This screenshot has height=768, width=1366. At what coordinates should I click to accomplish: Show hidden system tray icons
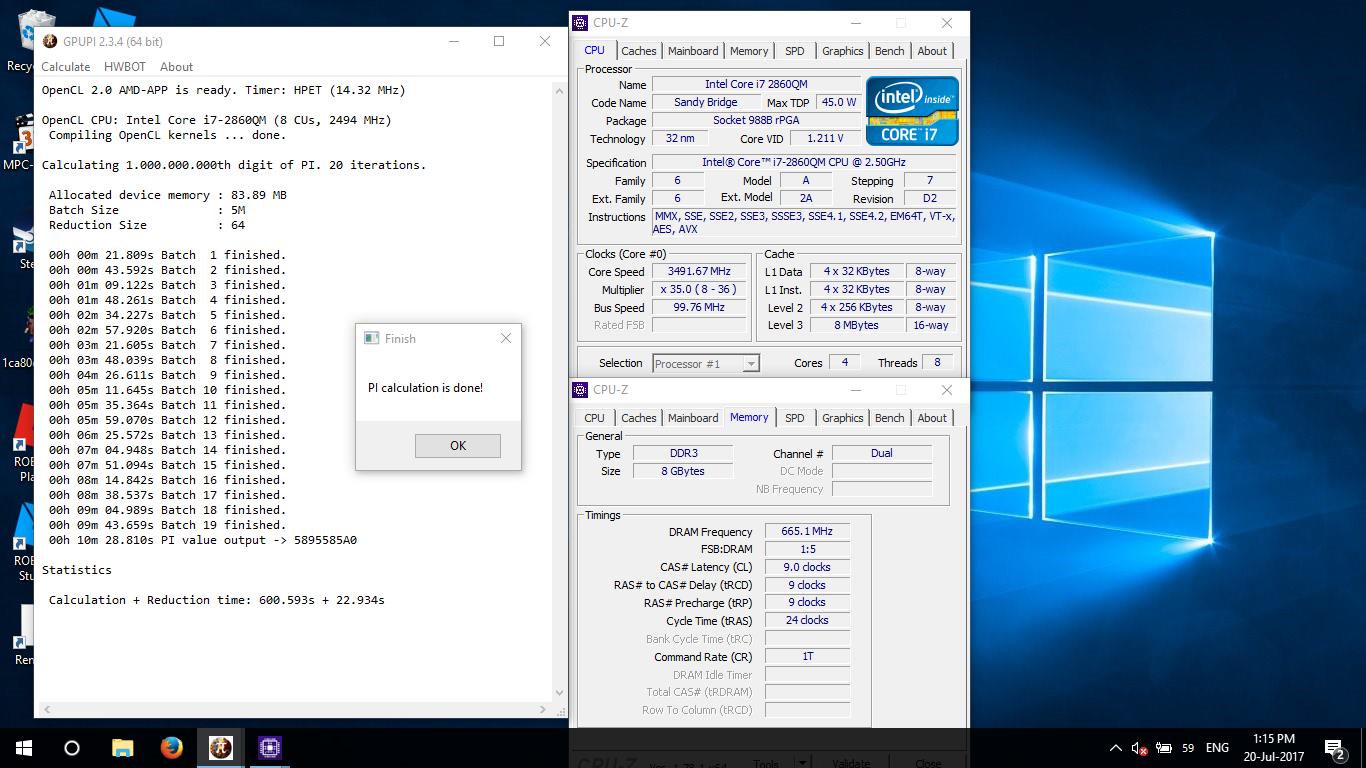pyautogui.click(x=1116, y=747)
